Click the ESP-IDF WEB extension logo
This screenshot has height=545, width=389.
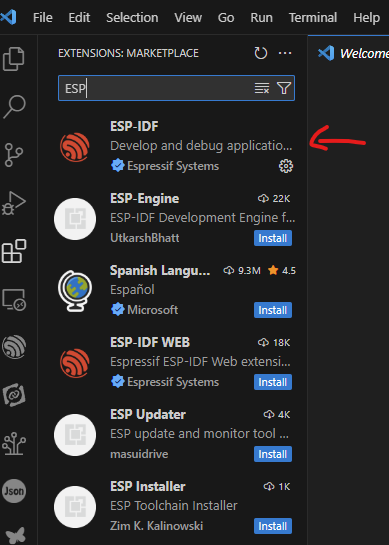coord(75,363)
